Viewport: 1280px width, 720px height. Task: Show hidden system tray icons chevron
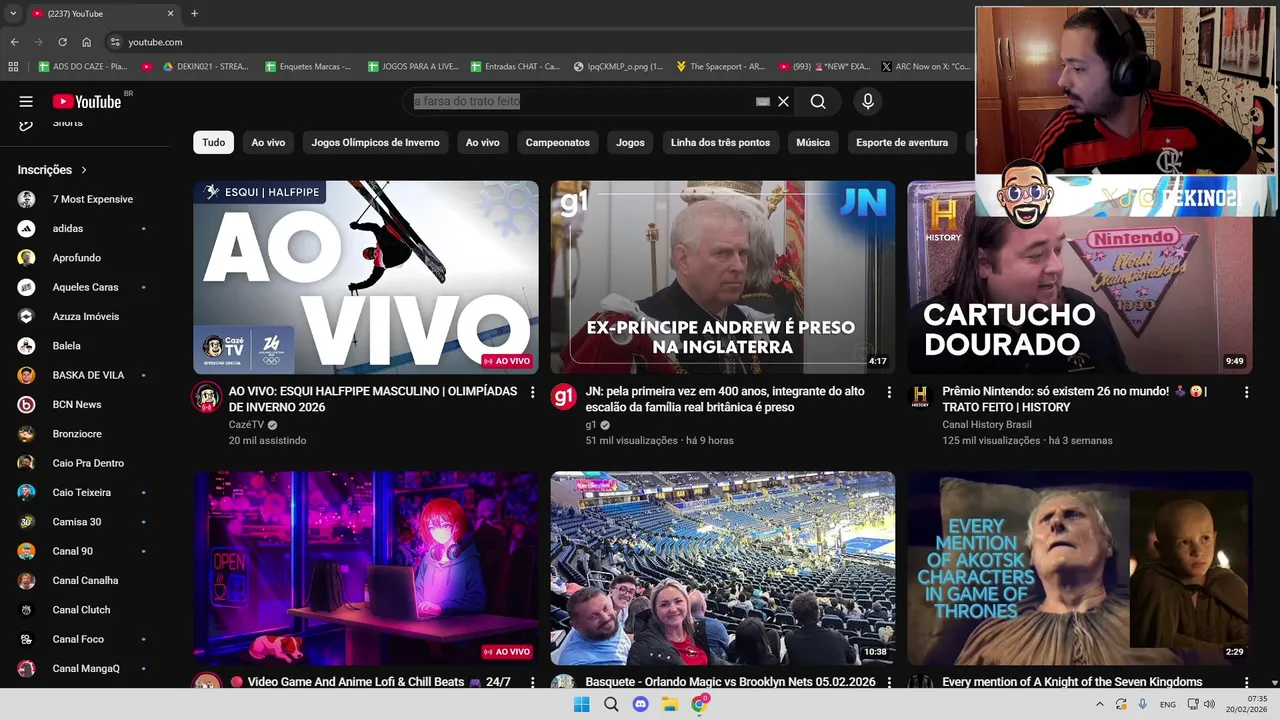pos(1099,704)
